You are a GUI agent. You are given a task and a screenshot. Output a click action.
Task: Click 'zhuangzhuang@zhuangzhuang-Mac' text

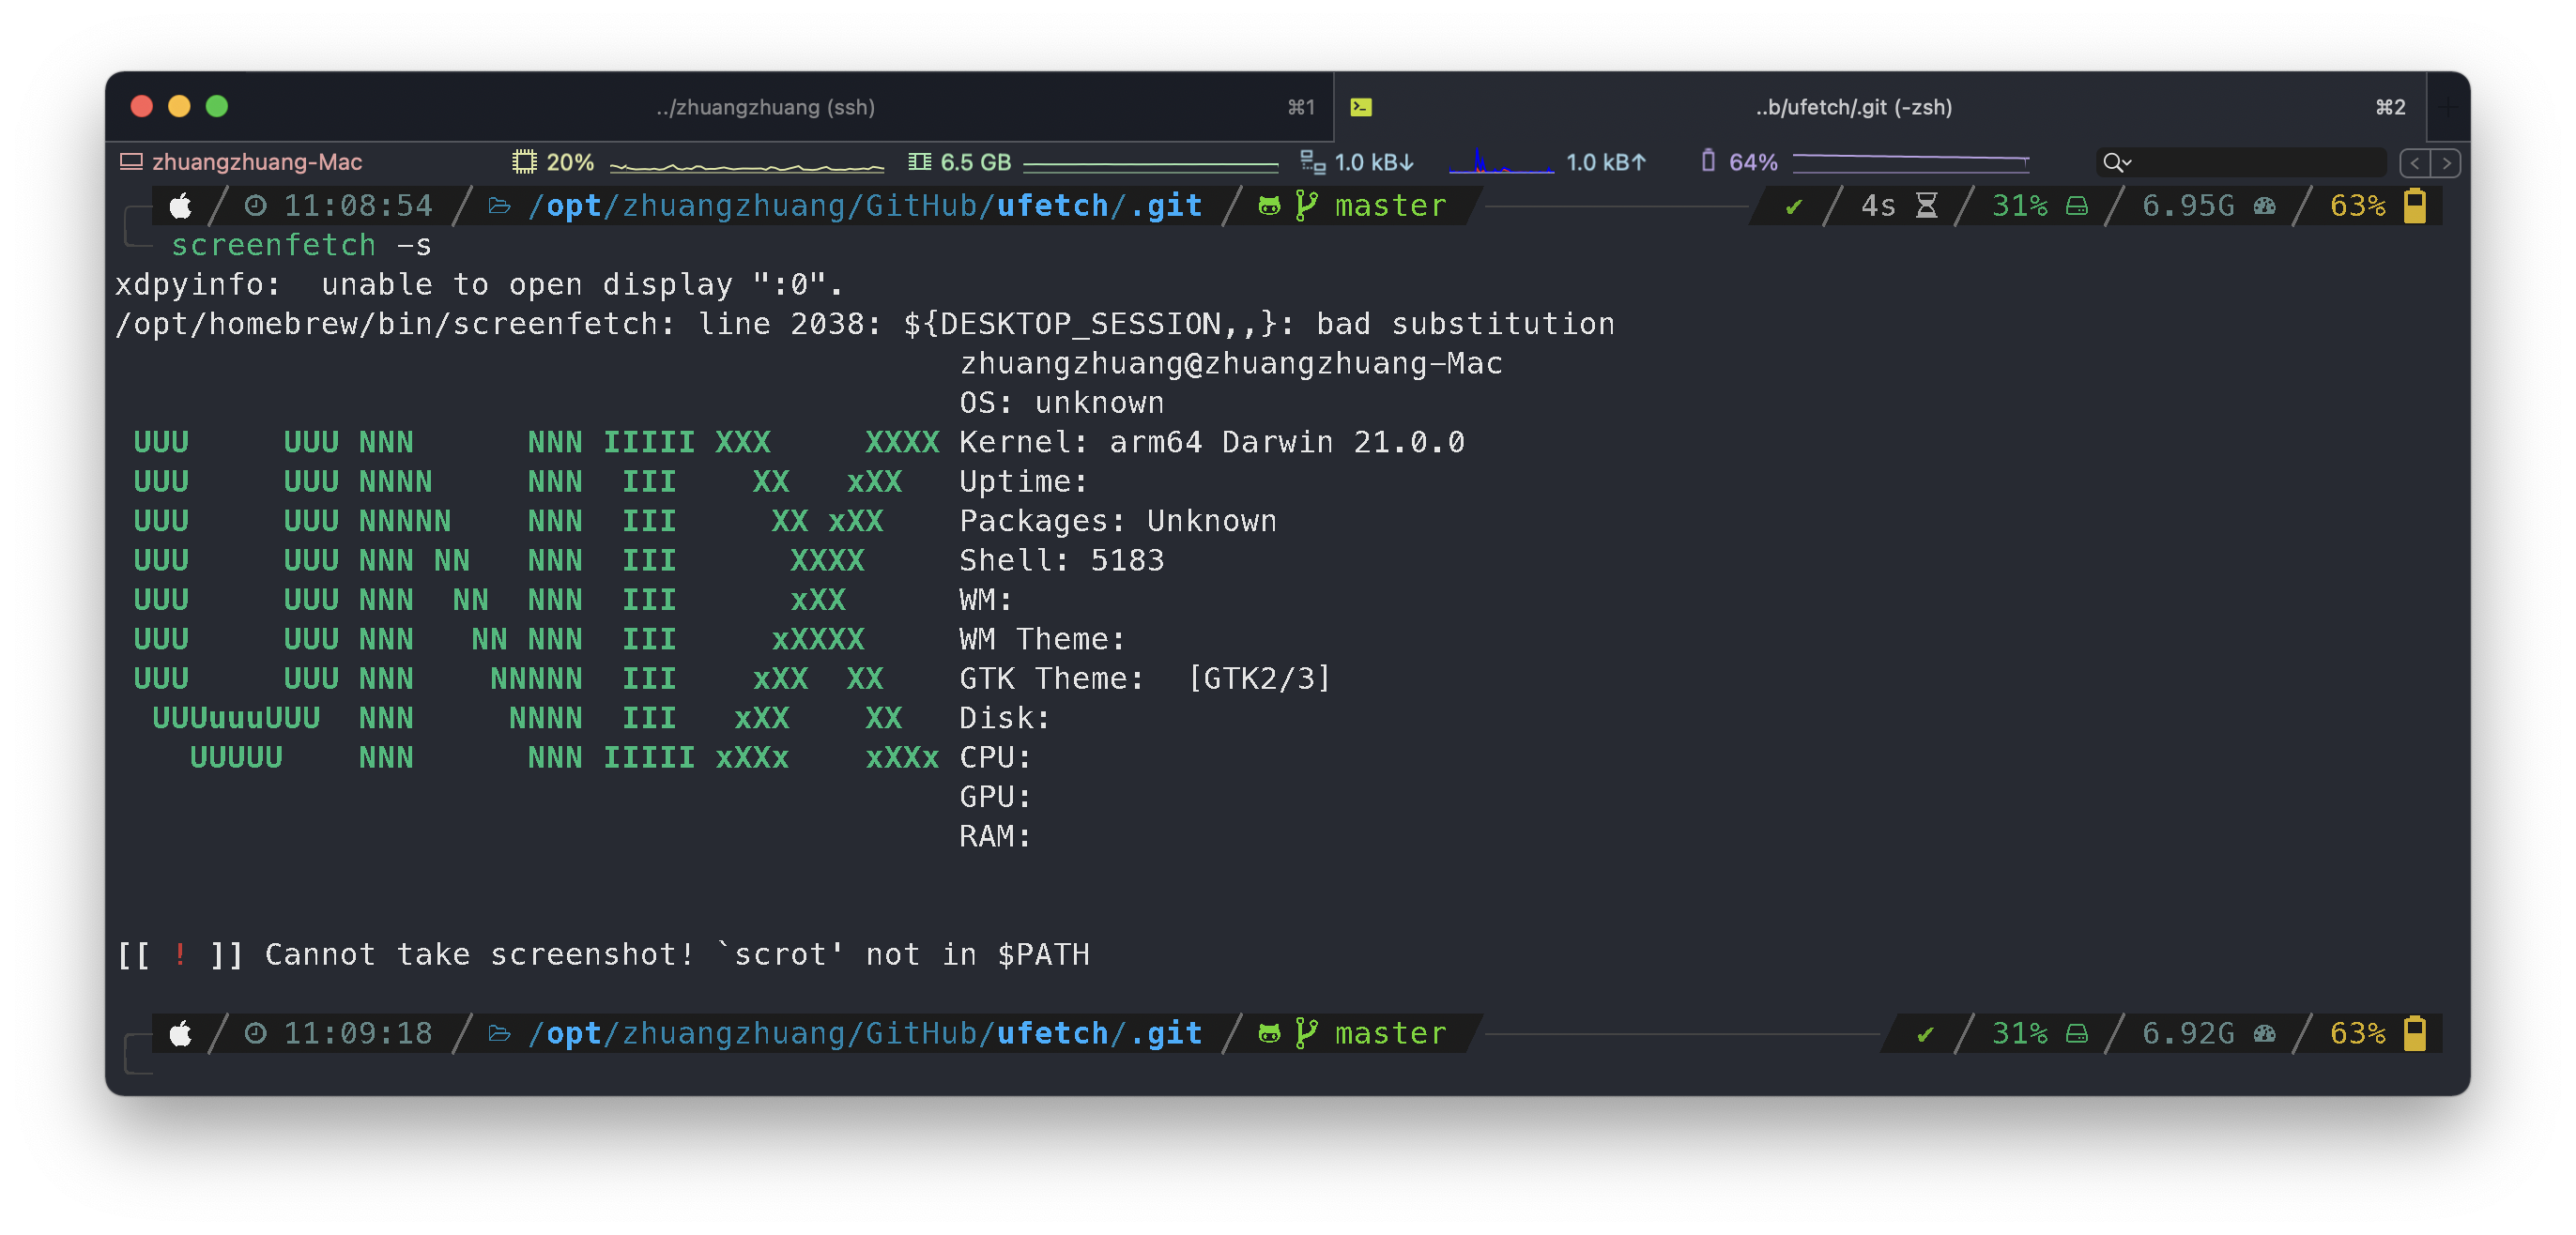(x=1231, y=363)
